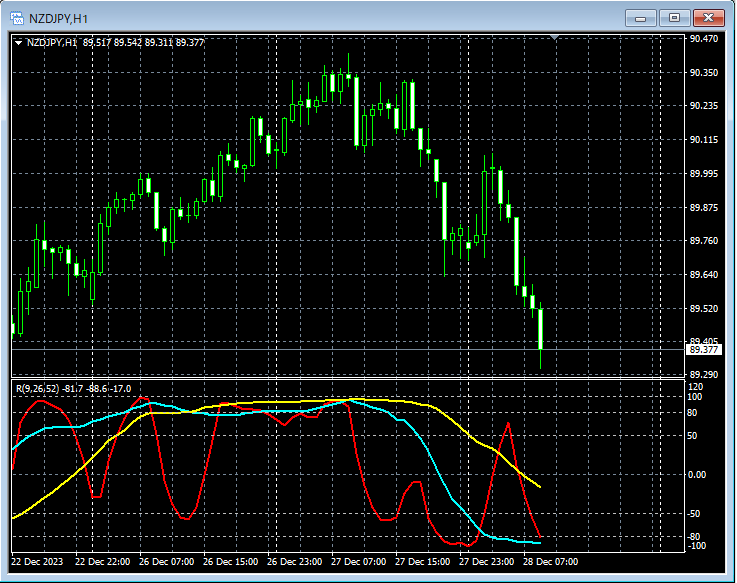The image size is (737, 583).
Task: Click the 27 Dec 15:00 time label
Action: [422, 562]
